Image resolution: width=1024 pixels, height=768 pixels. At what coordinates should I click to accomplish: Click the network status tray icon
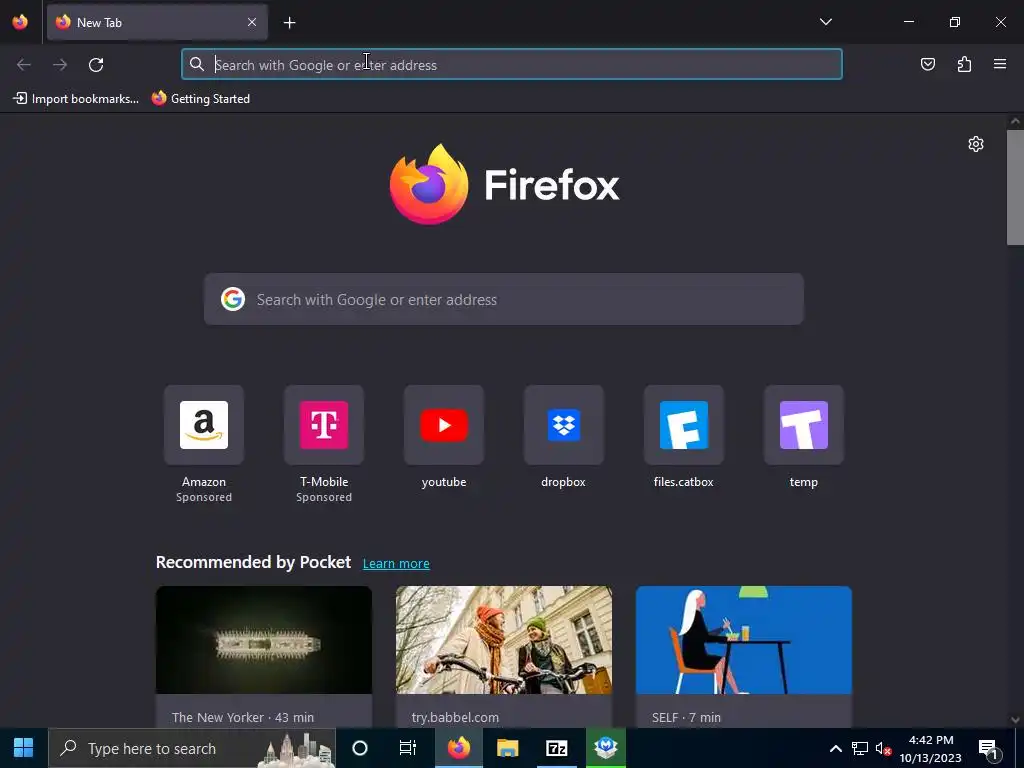point(859,748)
